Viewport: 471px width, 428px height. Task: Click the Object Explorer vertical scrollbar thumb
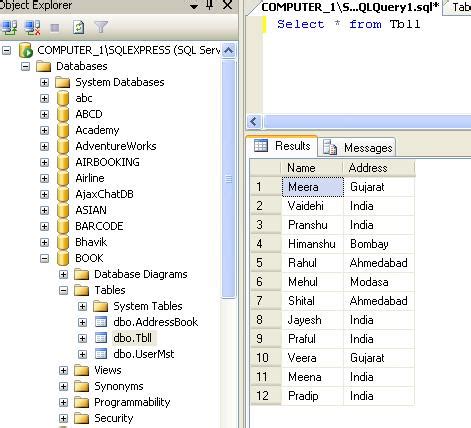coord(229,178)
